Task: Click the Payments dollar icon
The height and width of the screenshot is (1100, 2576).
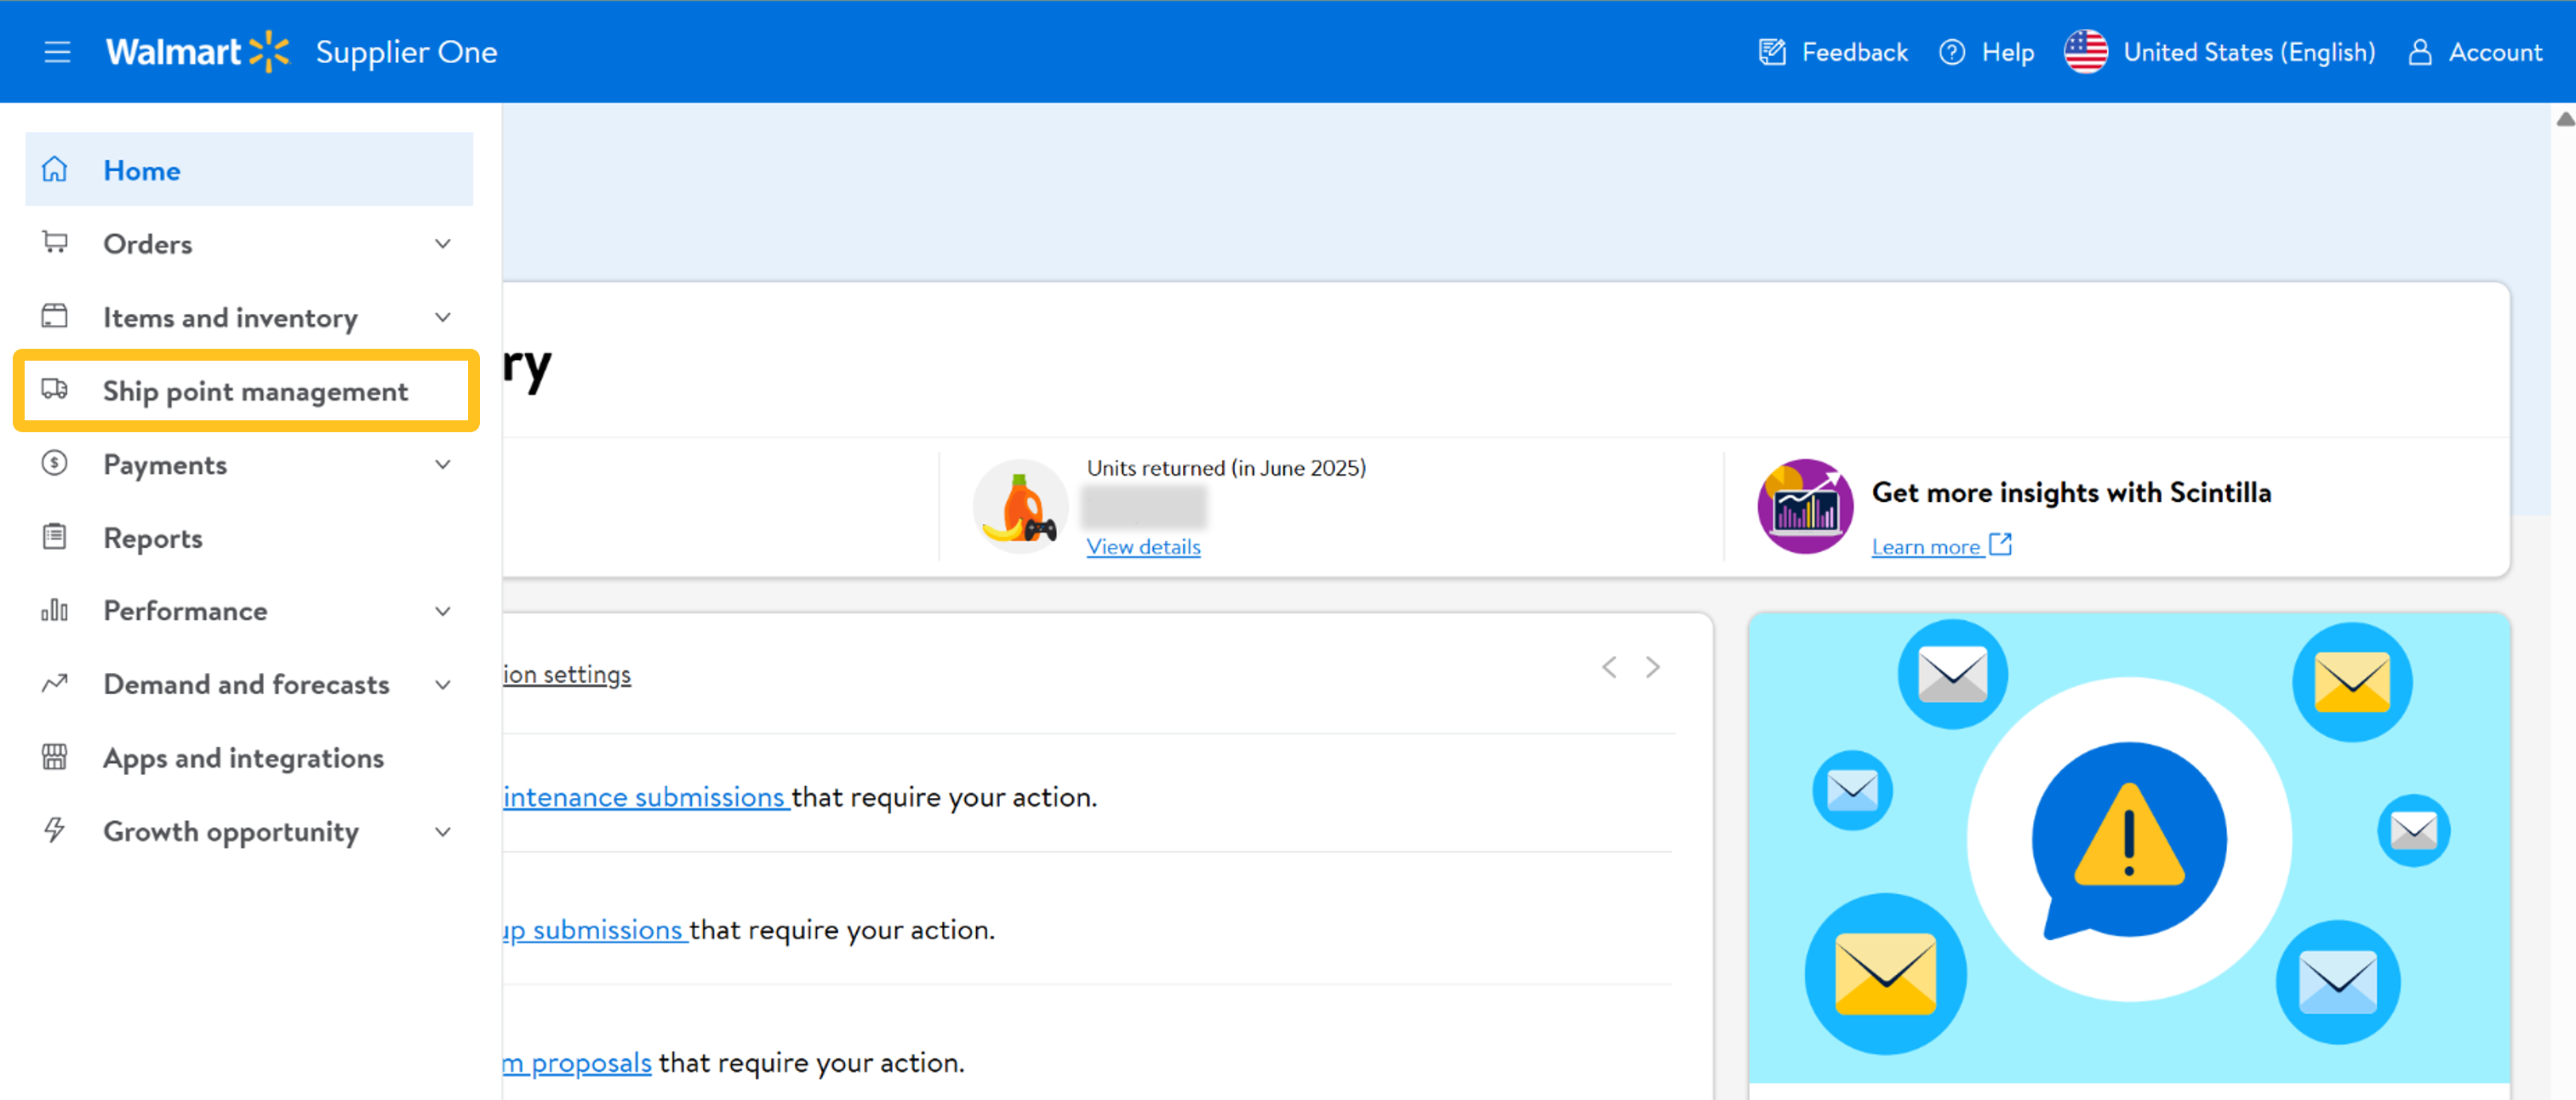Action: pyautogui.click(x=55, y=464)
